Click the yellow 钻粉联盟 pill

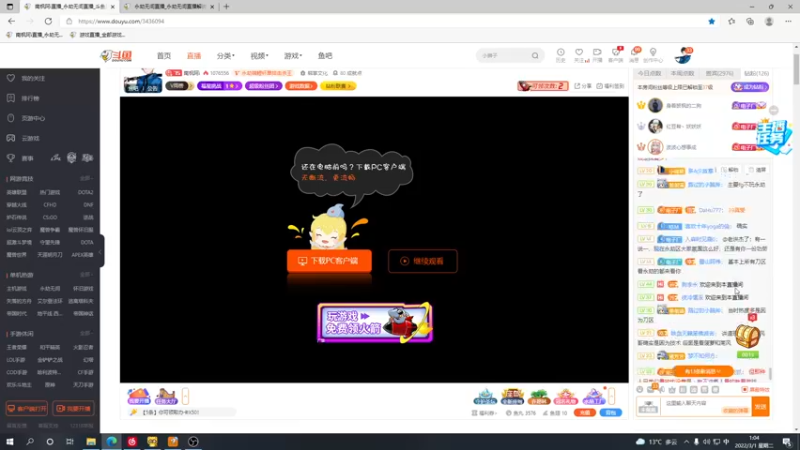[x=338, y=86]
